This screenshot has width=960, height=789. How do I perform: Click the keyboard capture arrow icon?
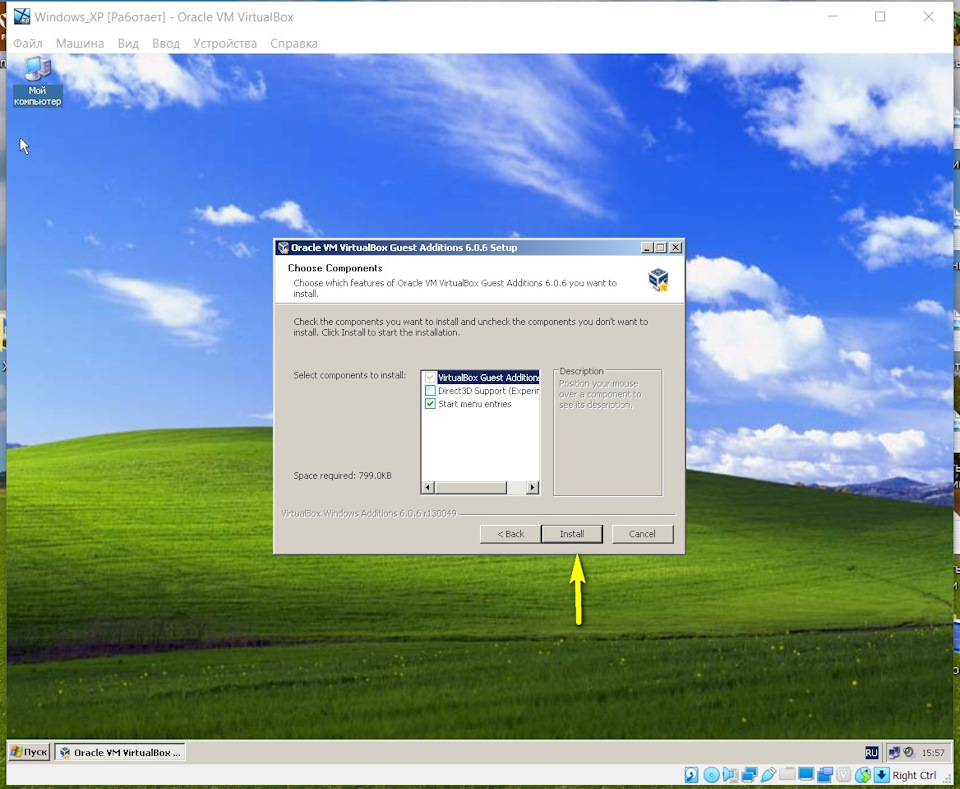click(881, 775)
